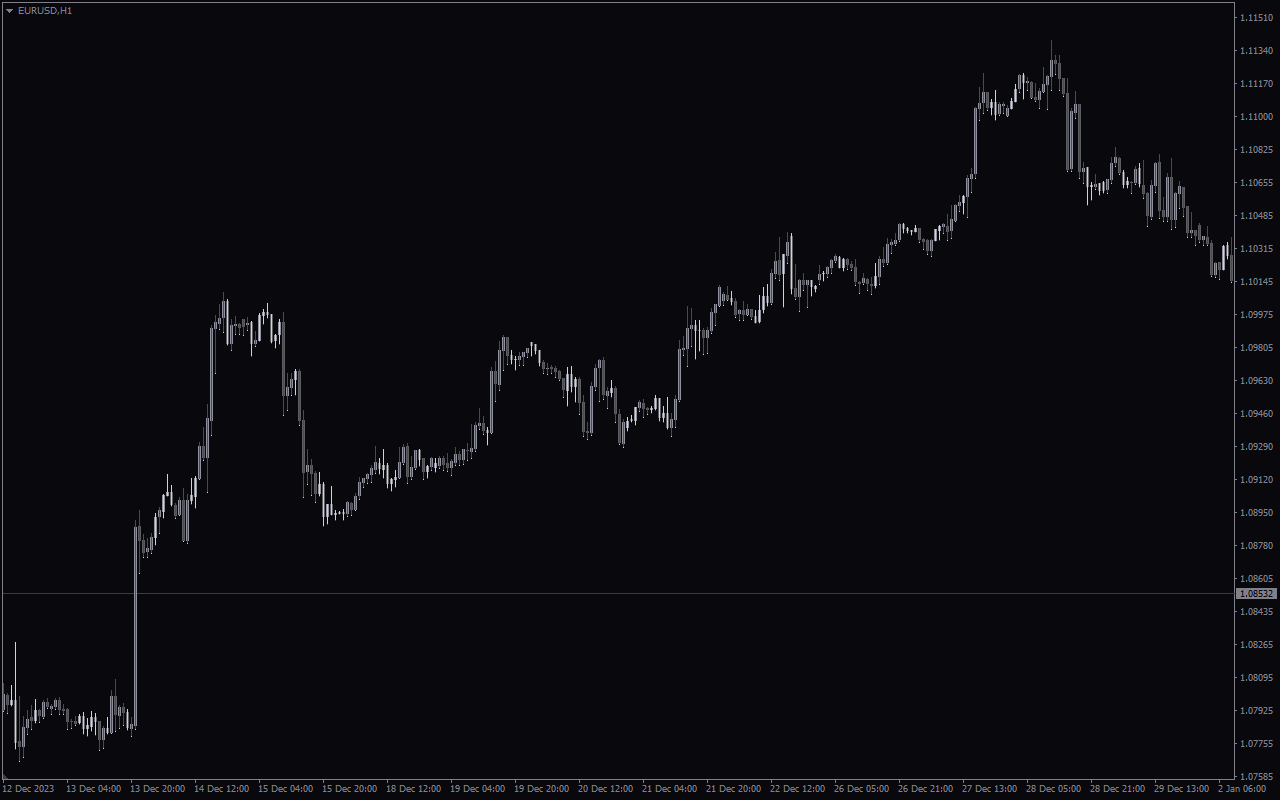
Task: Click the EURUSD,H1 chart title
Action: tap(45, 10)
